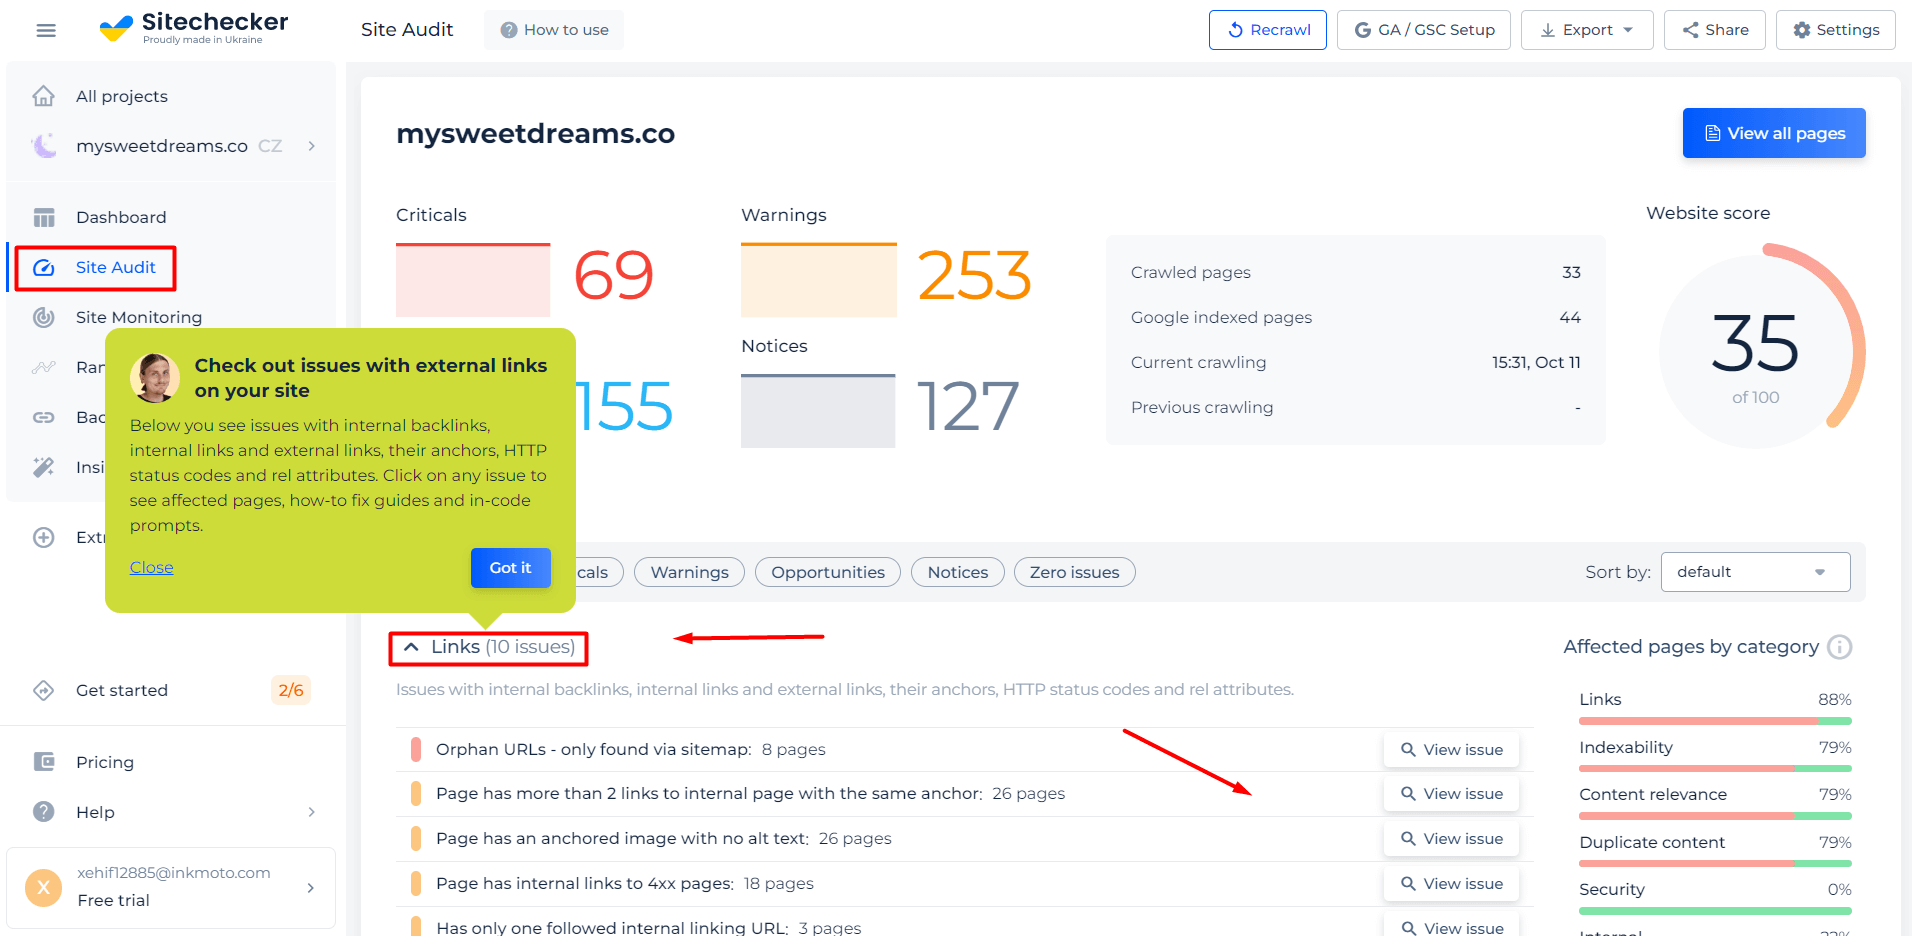1912x936 pixels.
Task: Click the user avatar X icon
Action: coord(43,887)
